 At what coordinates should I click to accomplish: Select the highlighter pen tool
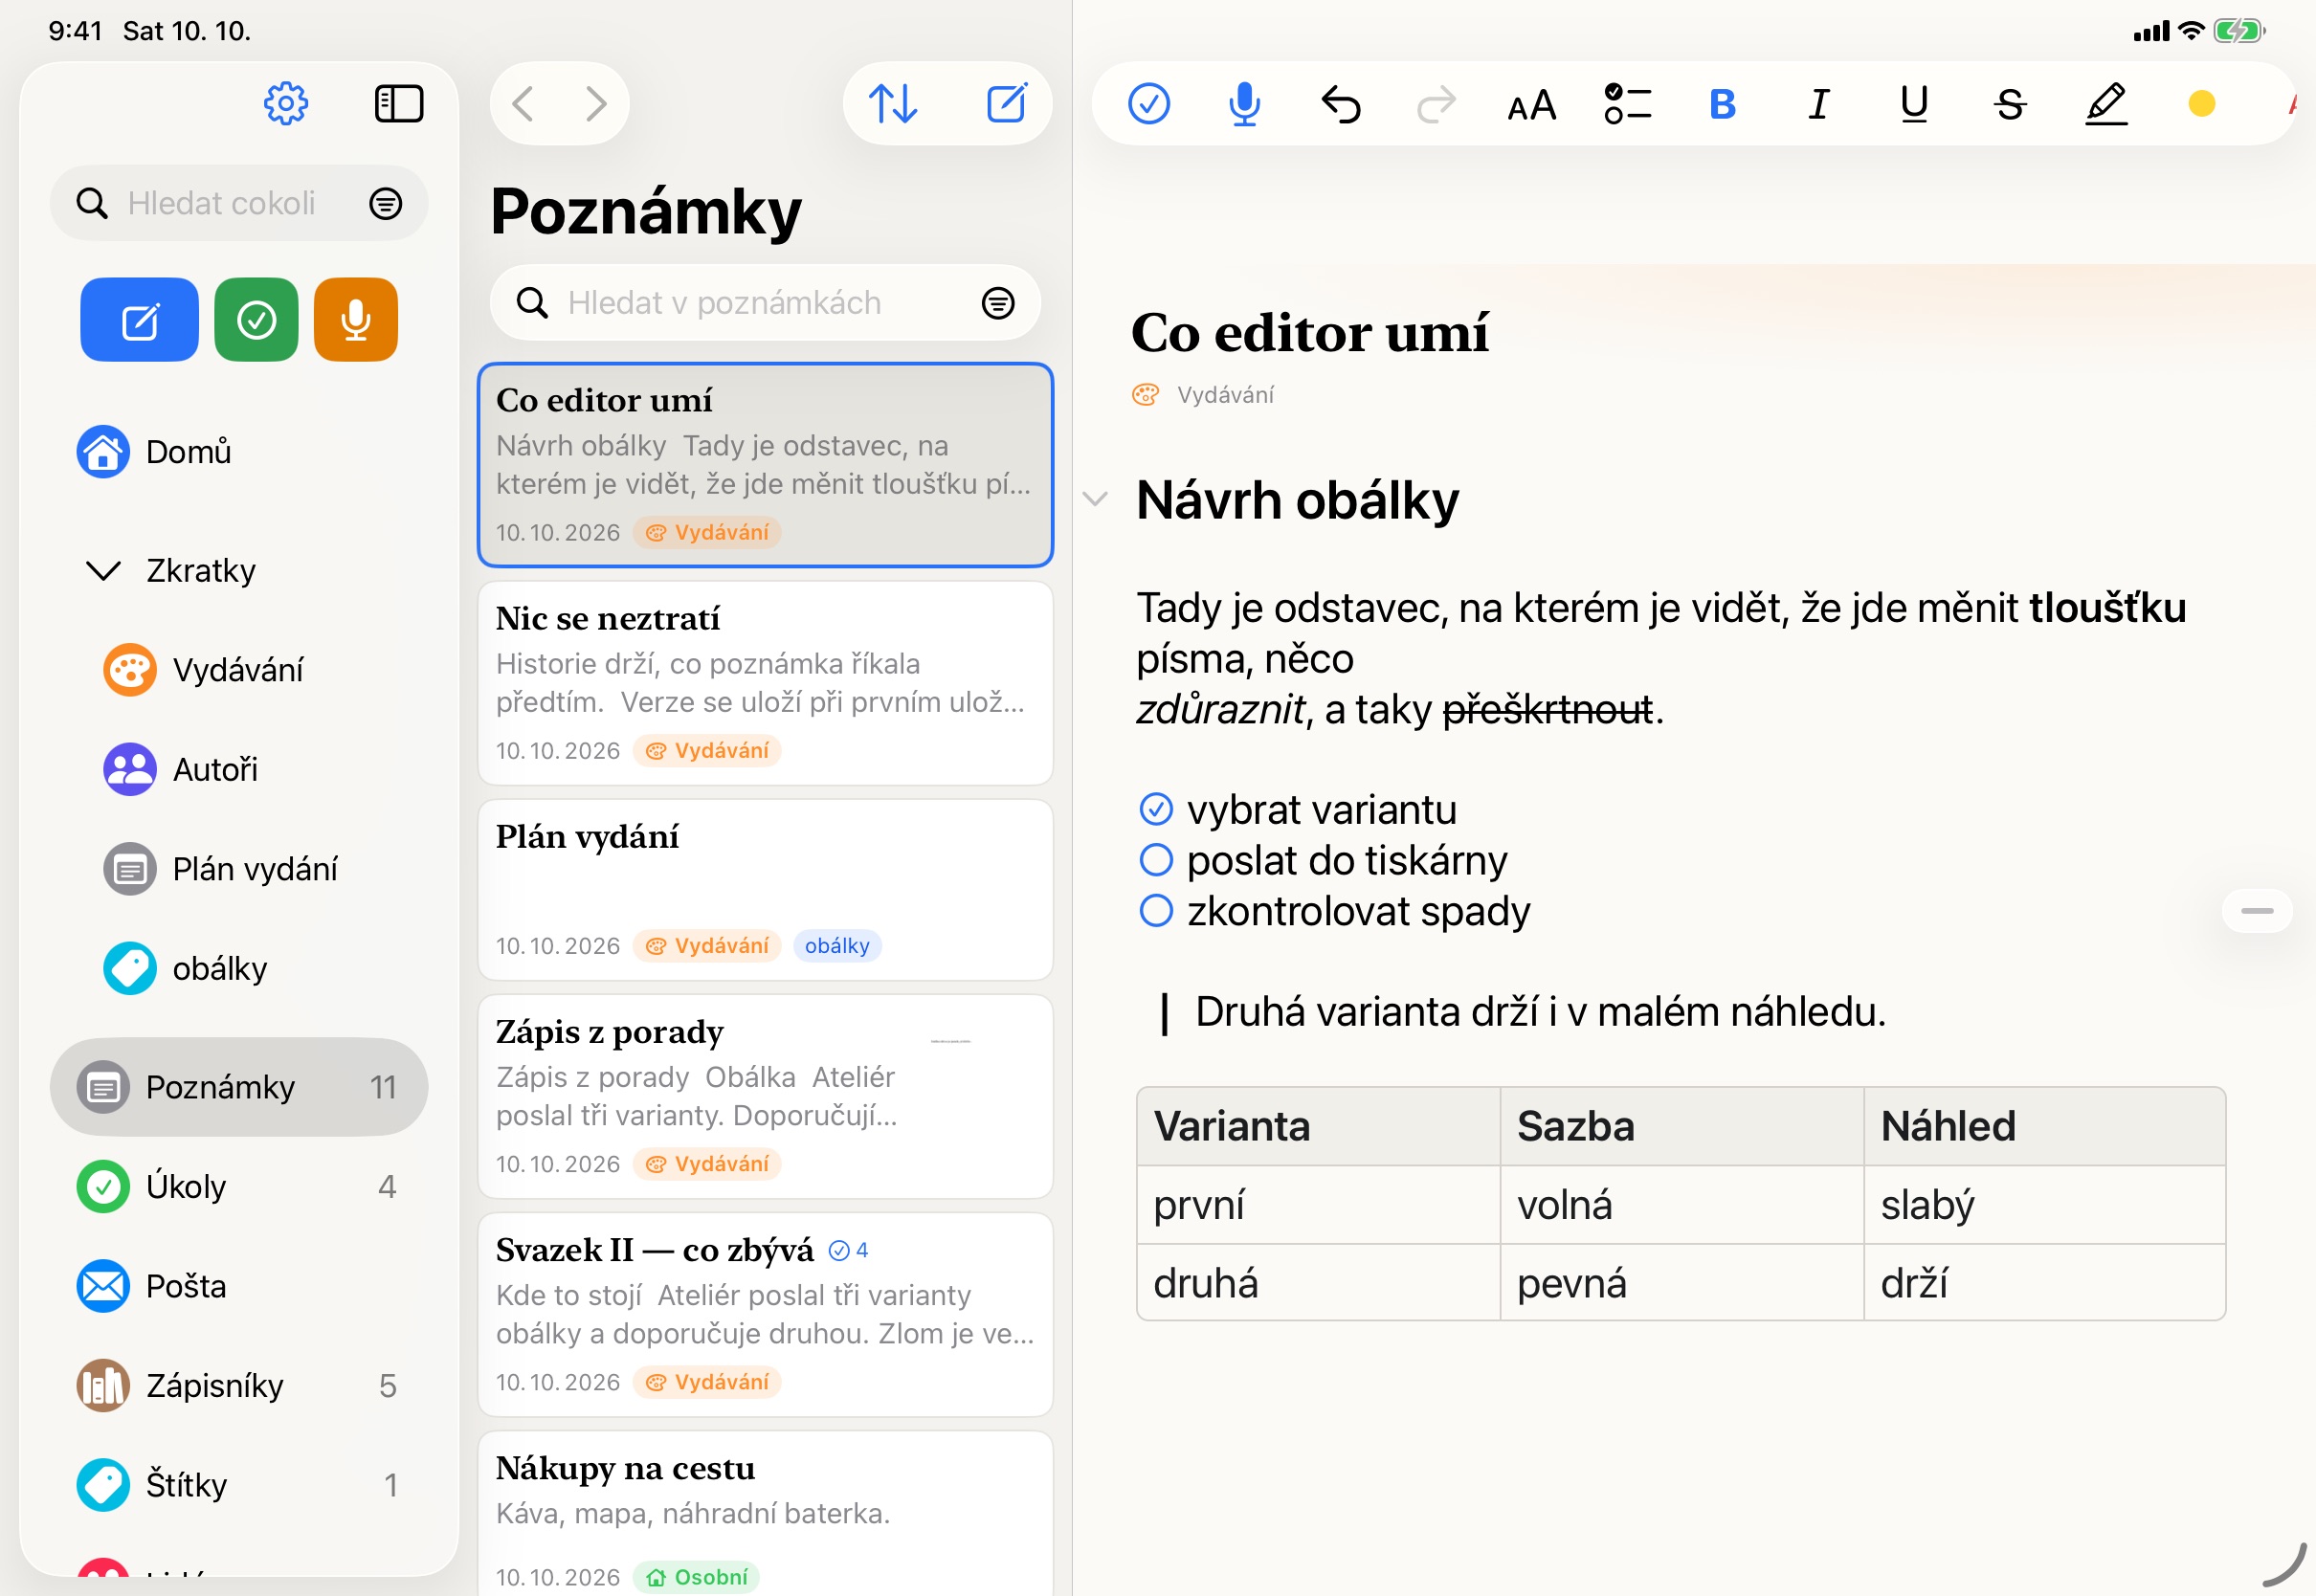(2106, 103)
